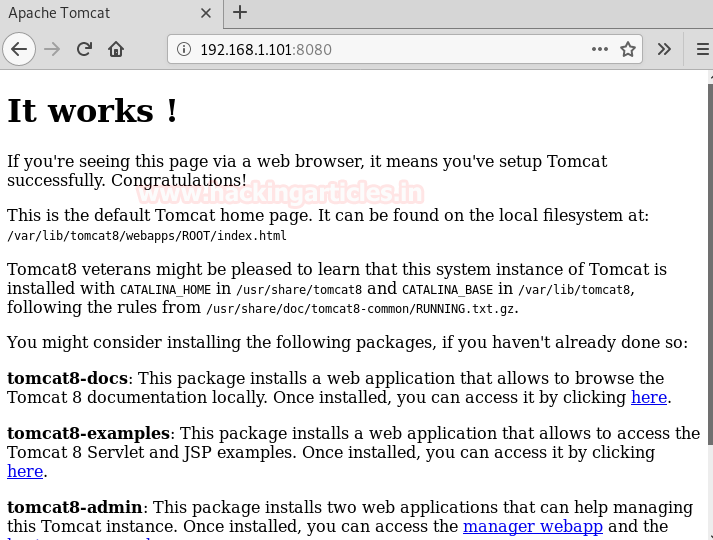Viewport: 713px width, 540px height.
Task: Click the forward navigation arrow
Action: [x=52, y=49]
